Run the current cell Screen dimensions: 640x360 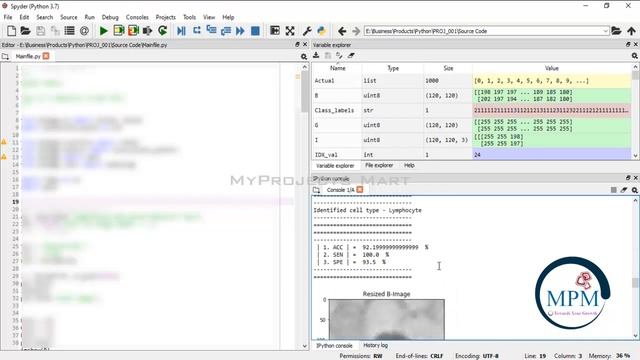point(119,31)
